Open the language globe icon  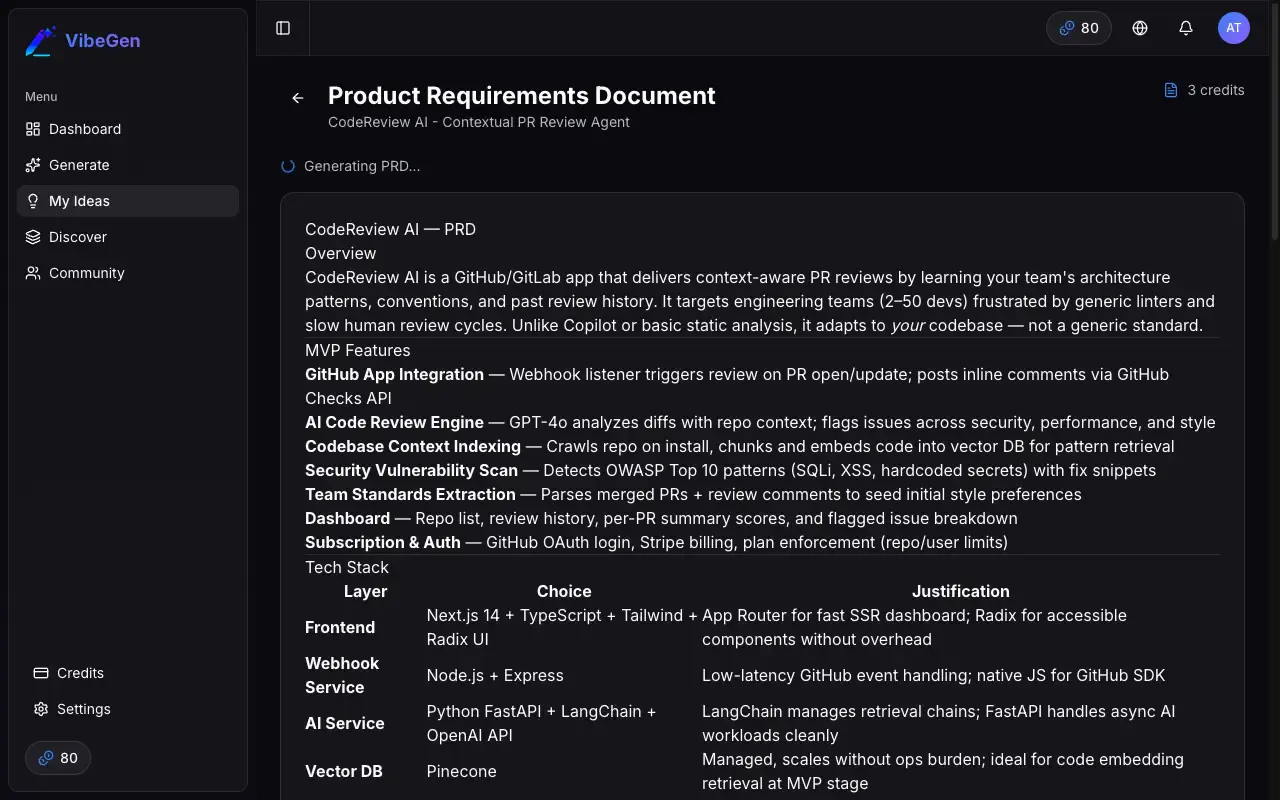1140,28
